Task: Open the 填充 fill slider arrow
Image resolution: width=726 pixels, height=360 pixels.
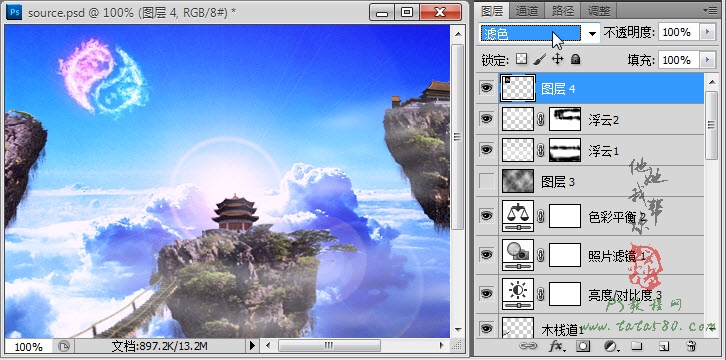Action: [x=707, y=60]
